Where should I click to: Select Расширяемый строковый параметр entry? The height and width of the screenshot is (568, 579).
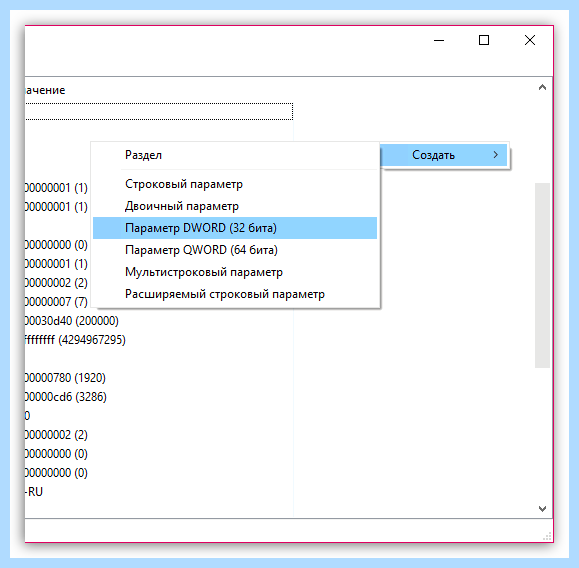click(x=235, y=294)
